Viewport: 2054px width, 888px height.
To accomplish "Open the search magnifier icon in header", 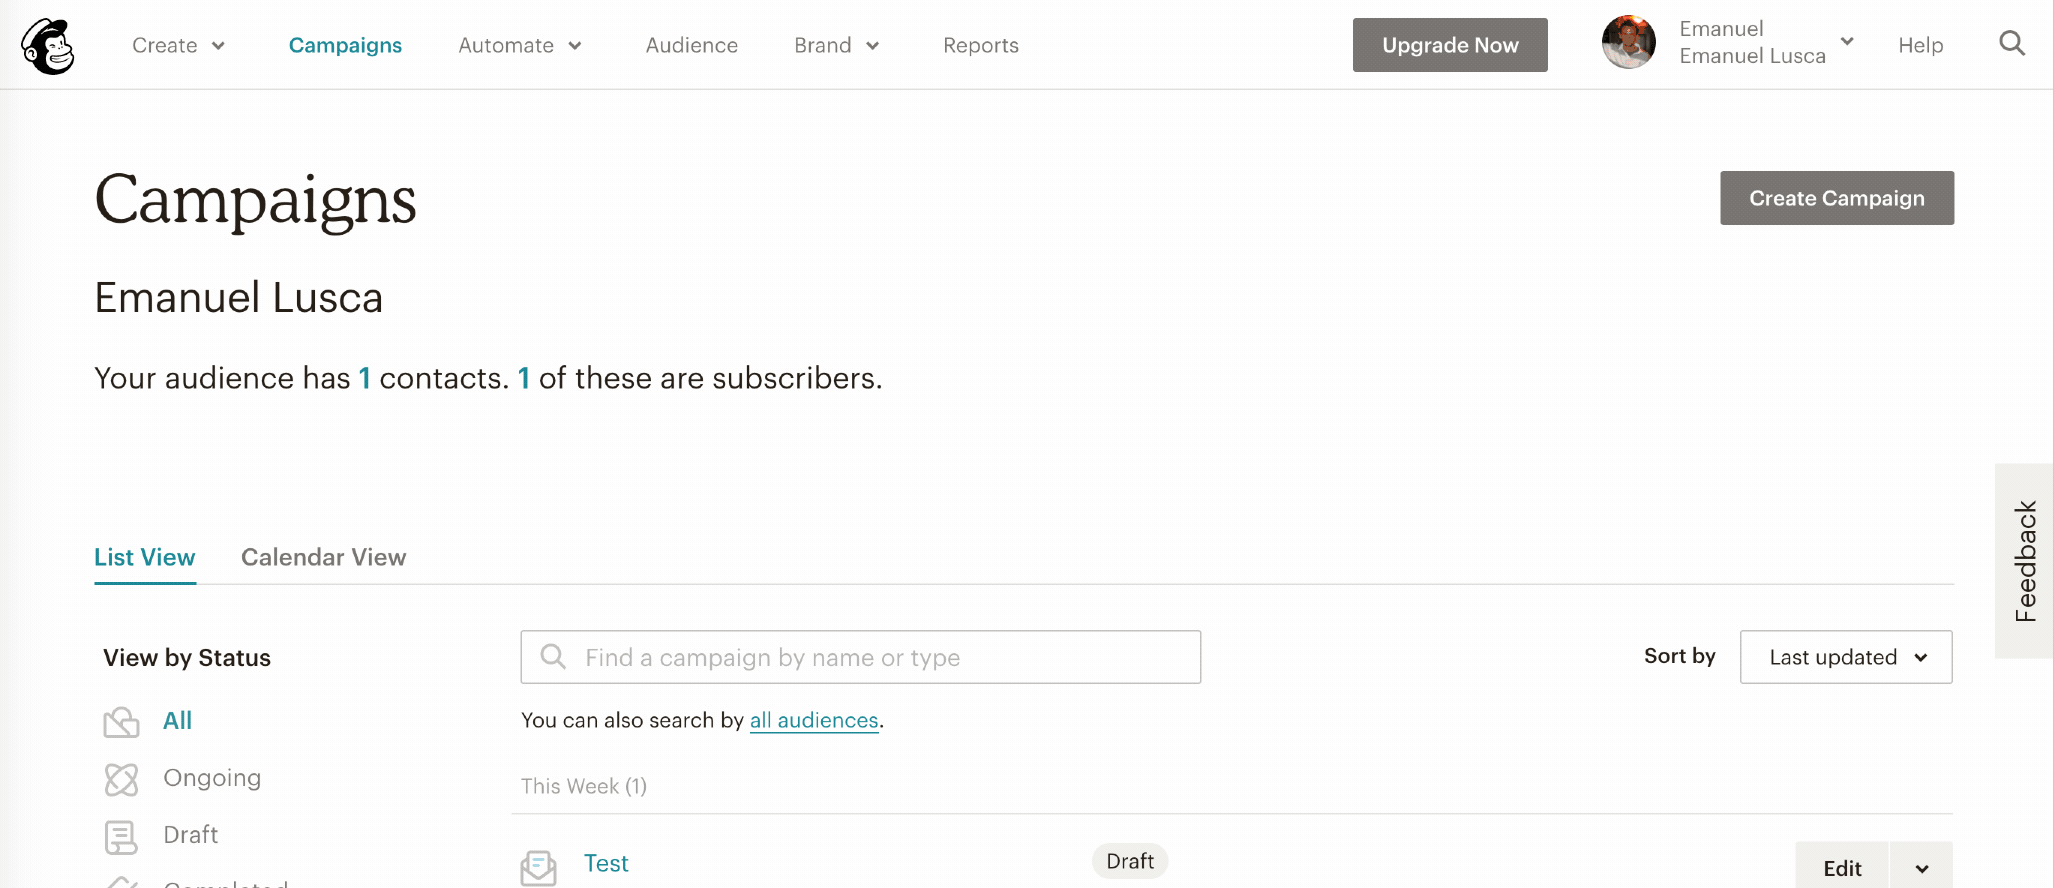I will [x=2012, y=44].
